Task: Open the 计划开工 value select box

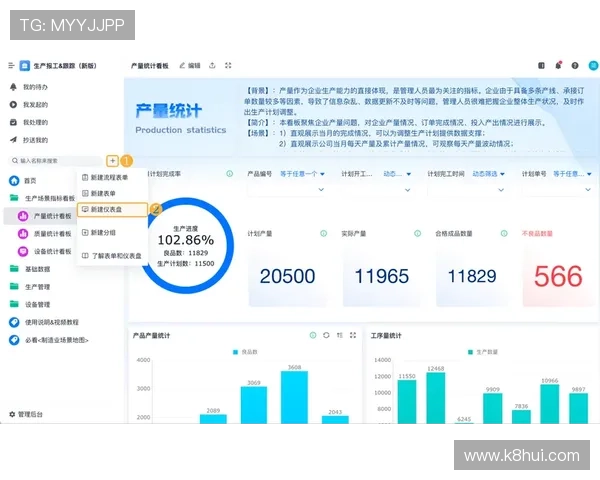Action: tap(377, 190)
